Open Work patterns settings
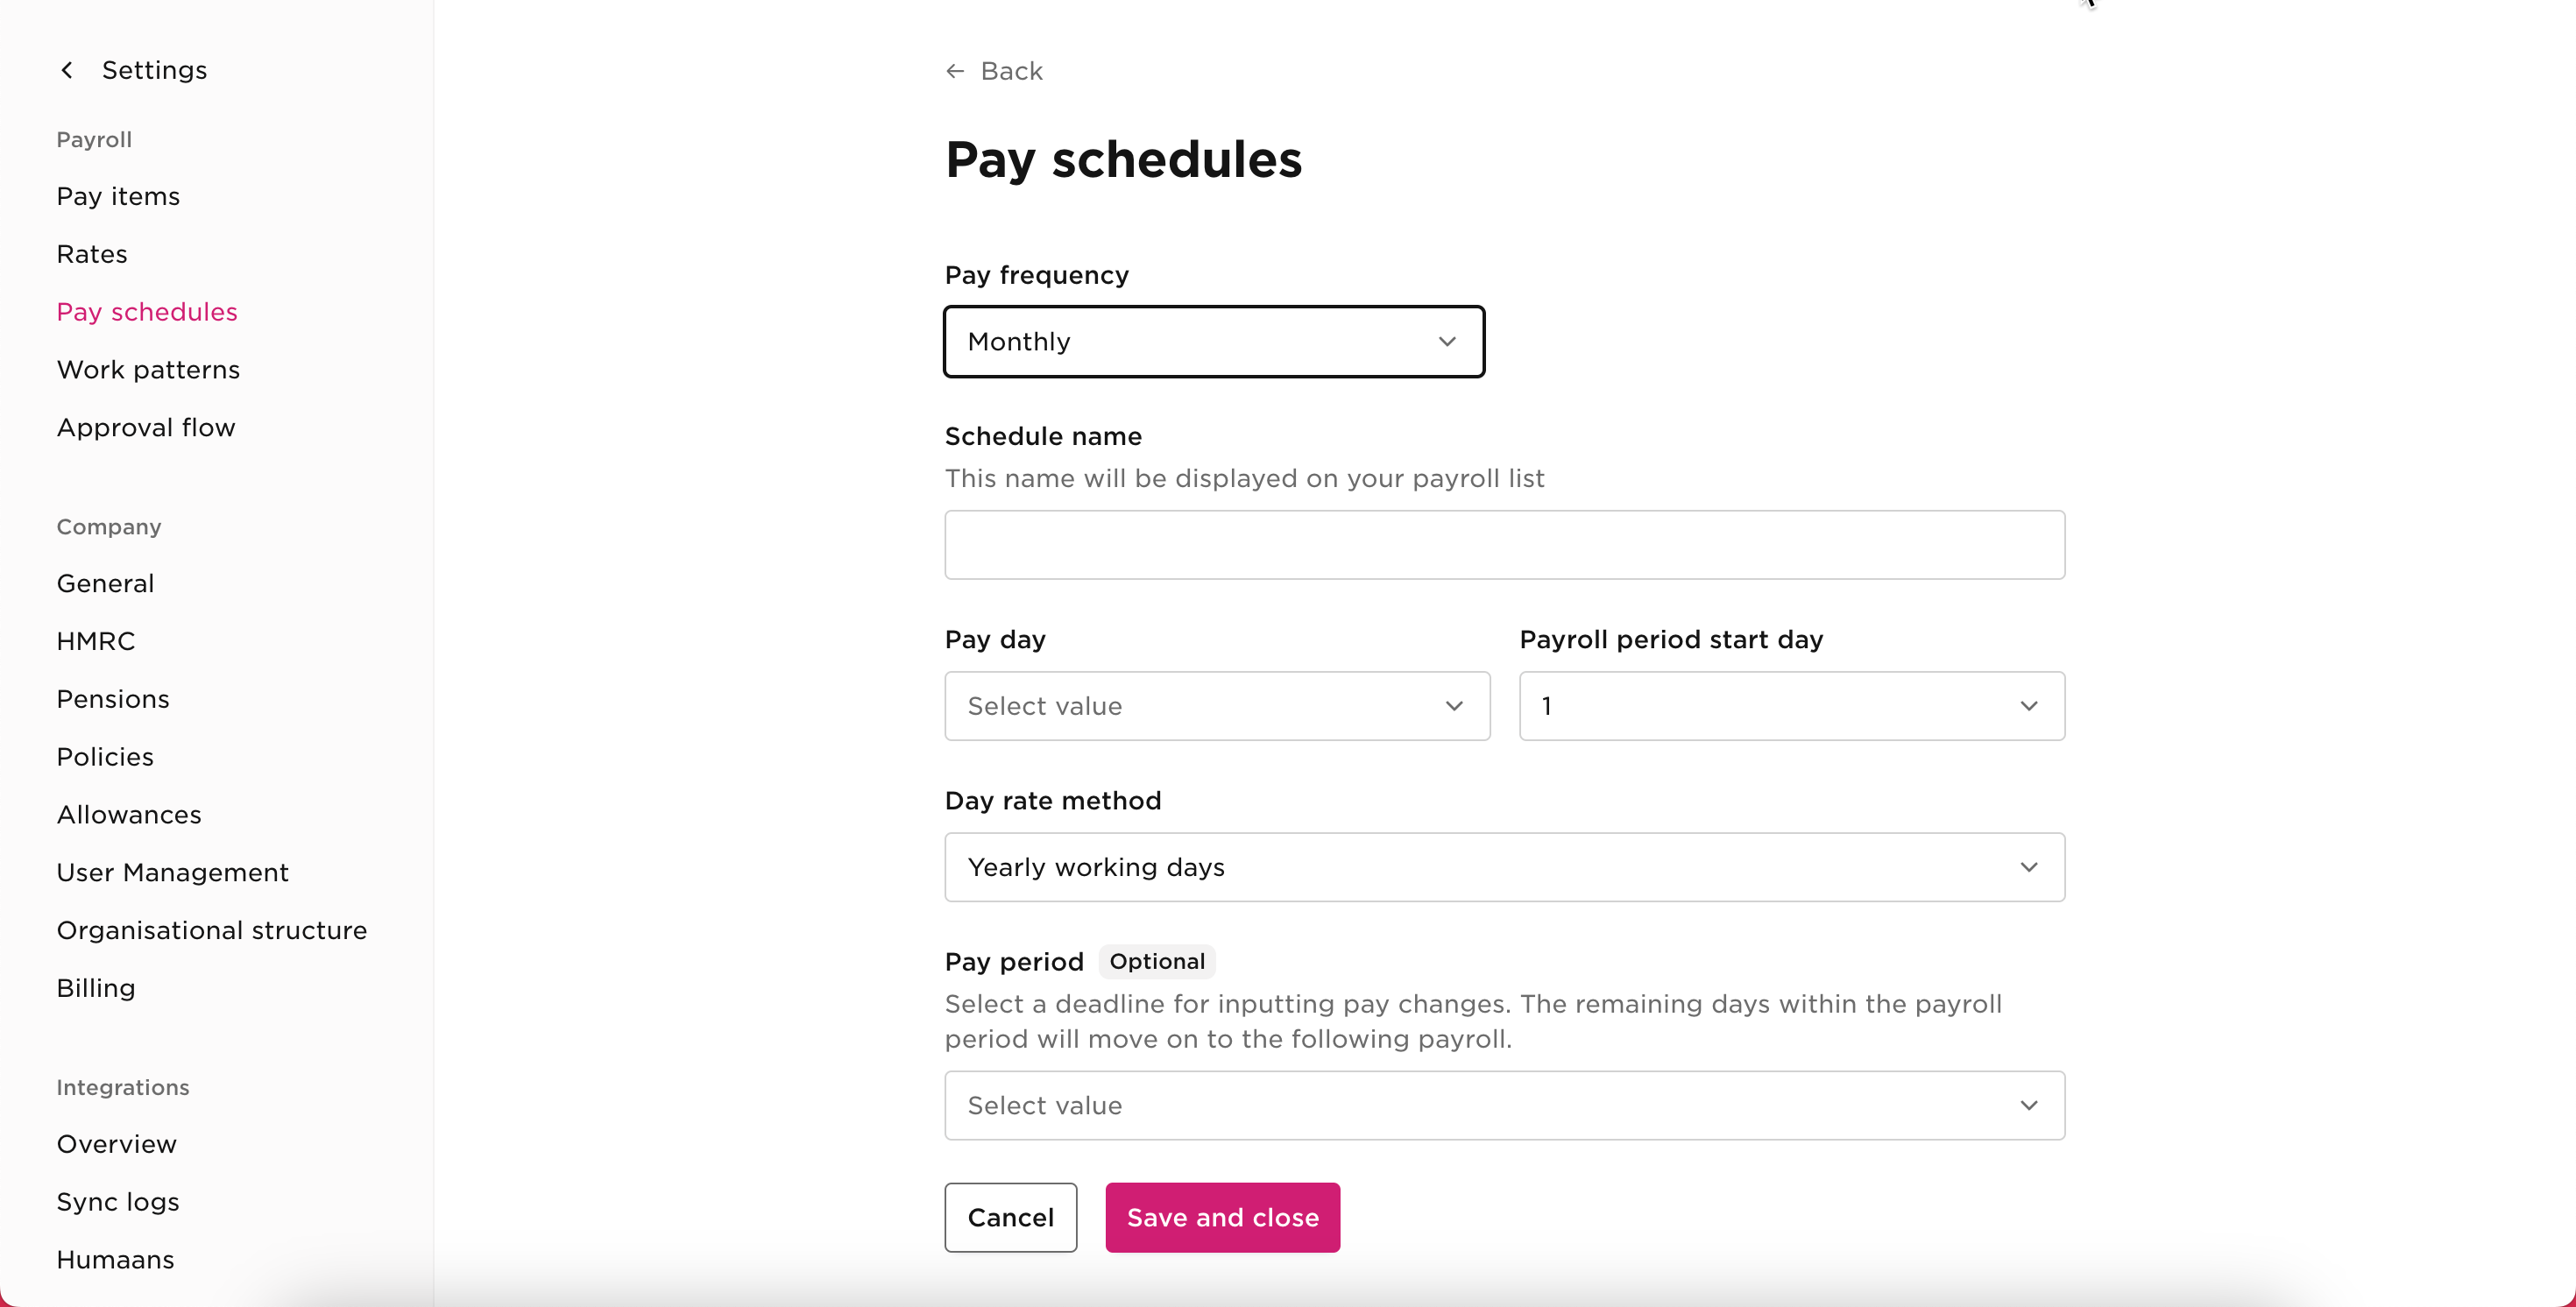Image resolution: width=2576 pixels, height=1307 pixels. (x=147, y=369)
